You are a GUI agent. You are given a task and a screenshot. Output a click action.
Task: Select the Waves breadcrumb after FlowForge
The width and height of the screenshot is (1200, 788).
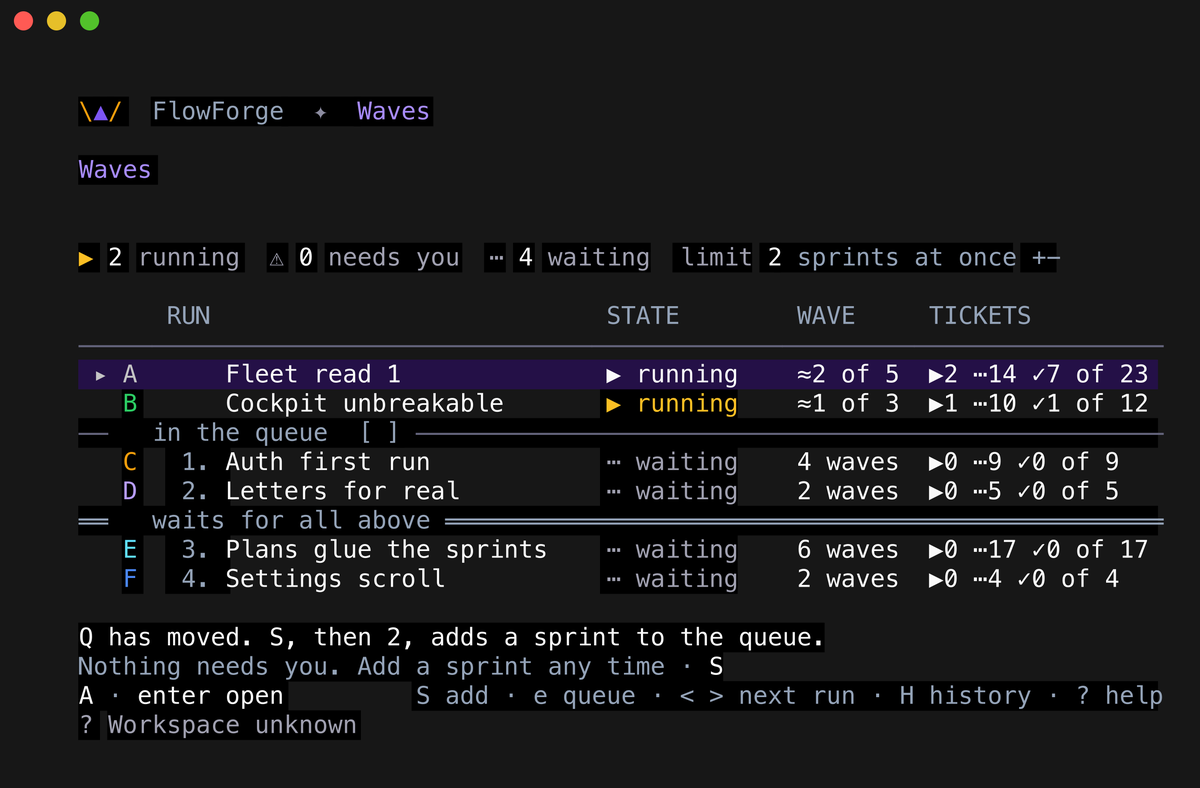(393, 111)
